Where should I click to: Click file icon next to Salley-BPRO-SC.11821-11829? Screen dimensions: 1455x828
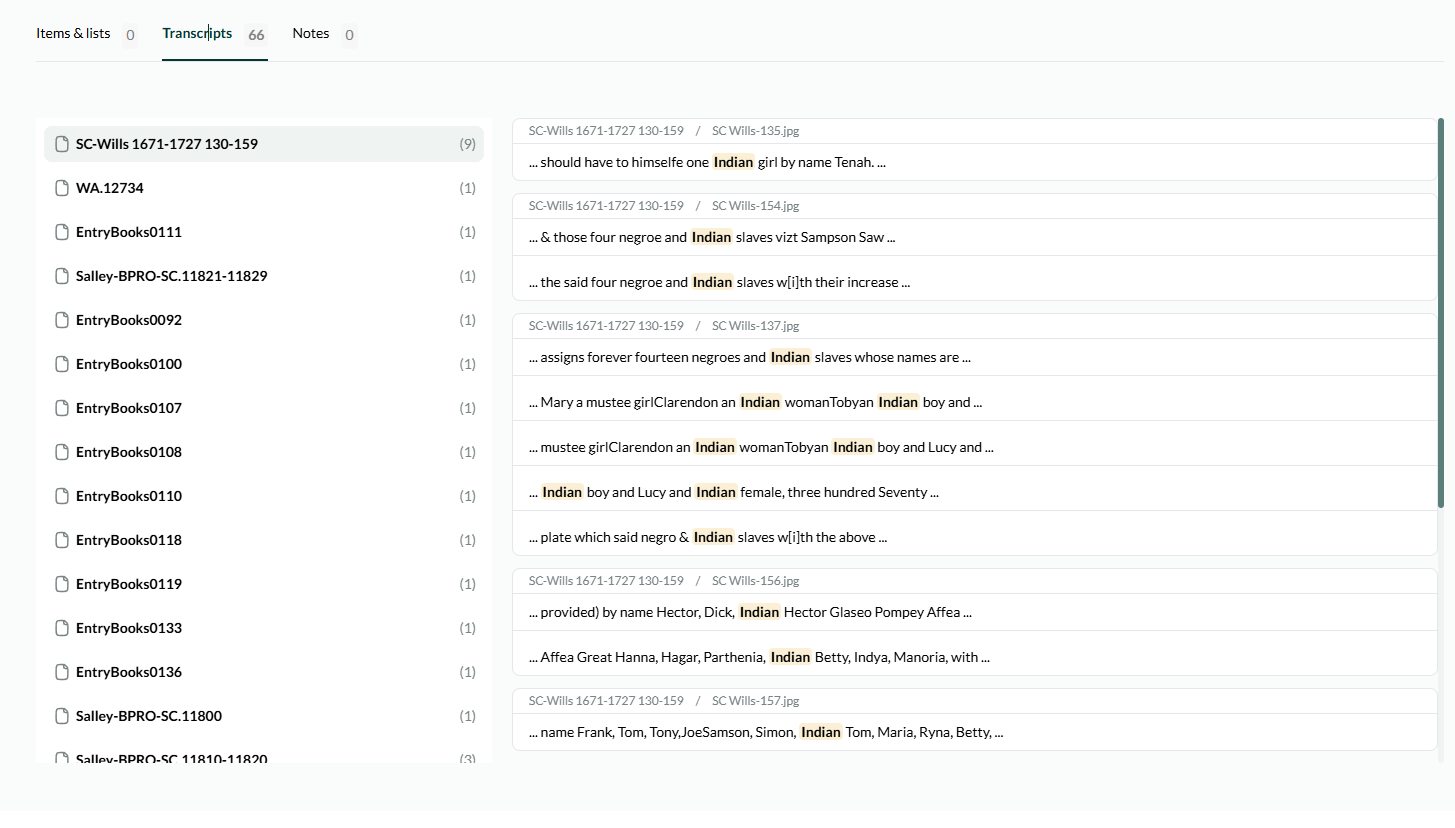[x=62, y=276]
